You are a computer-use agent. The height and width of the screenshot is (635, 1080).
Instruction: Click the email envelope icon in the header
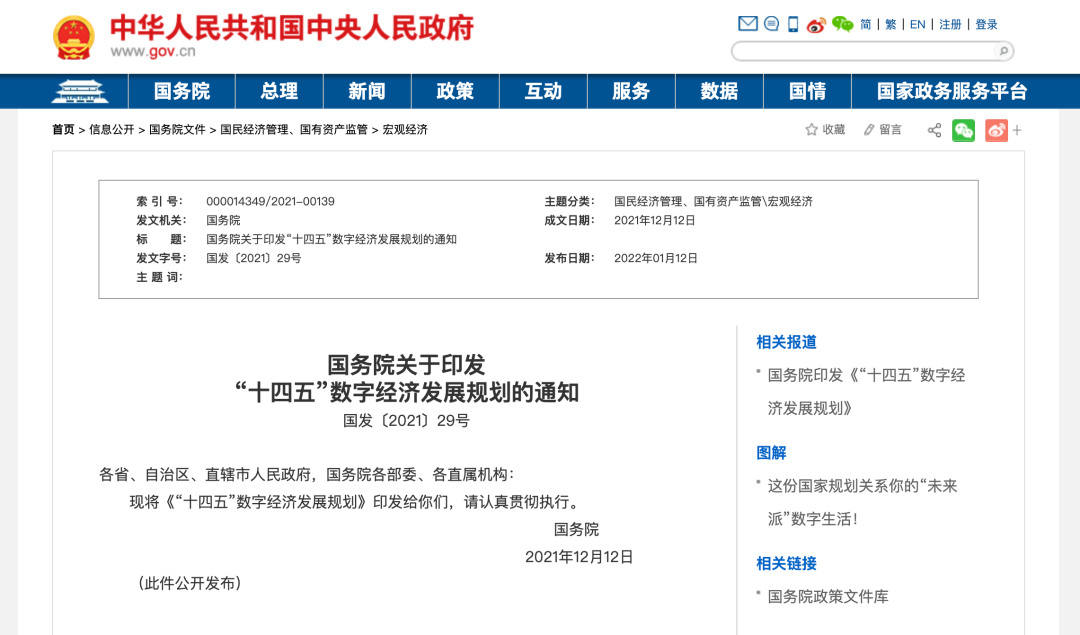(747, 23)
